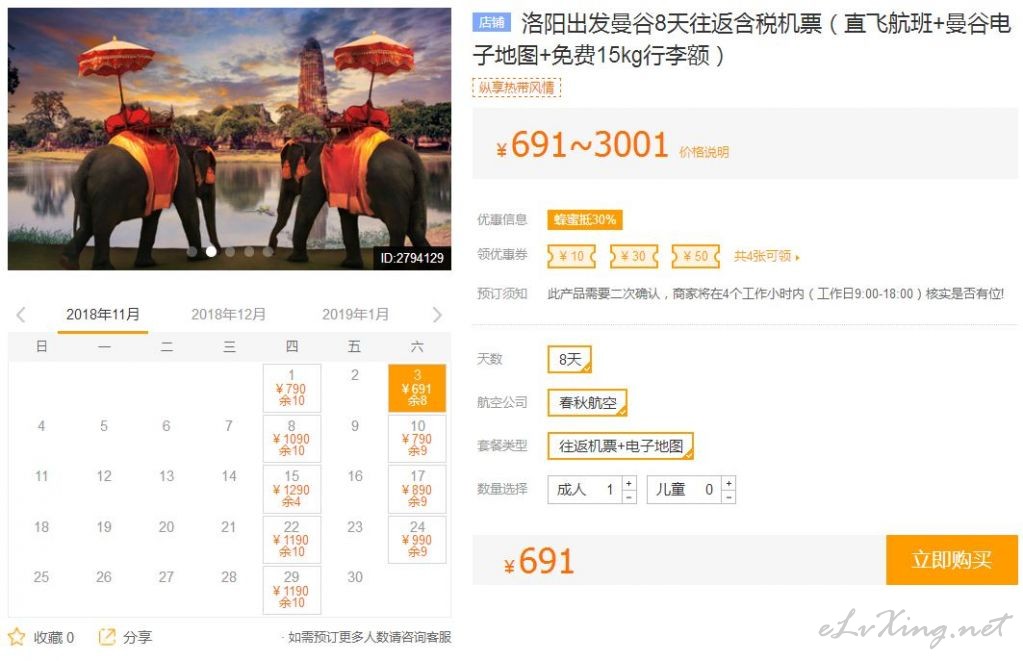Select the 8天 duration option
The height and width of the screenshot is (661, 1023).
click(570, 359)
